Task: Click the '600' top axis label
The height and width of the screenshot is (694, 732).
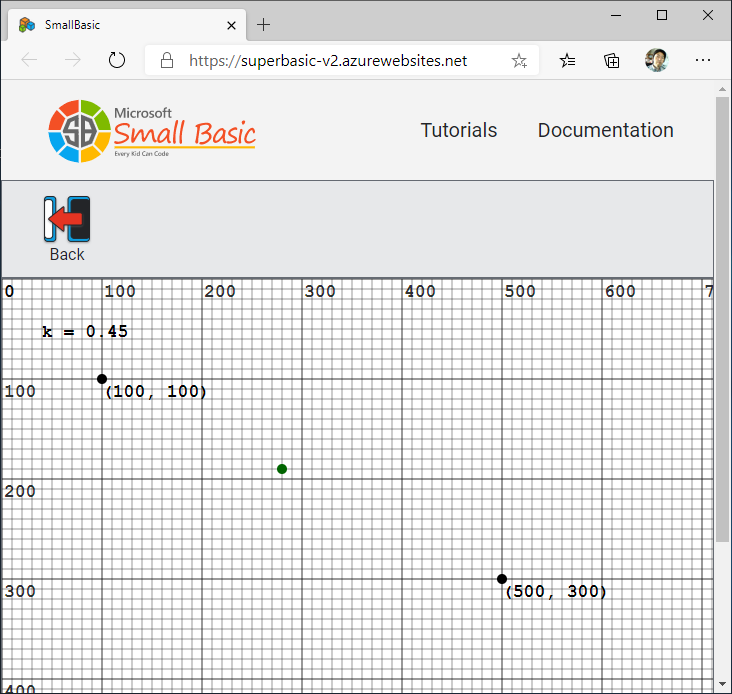Action: 620,291
